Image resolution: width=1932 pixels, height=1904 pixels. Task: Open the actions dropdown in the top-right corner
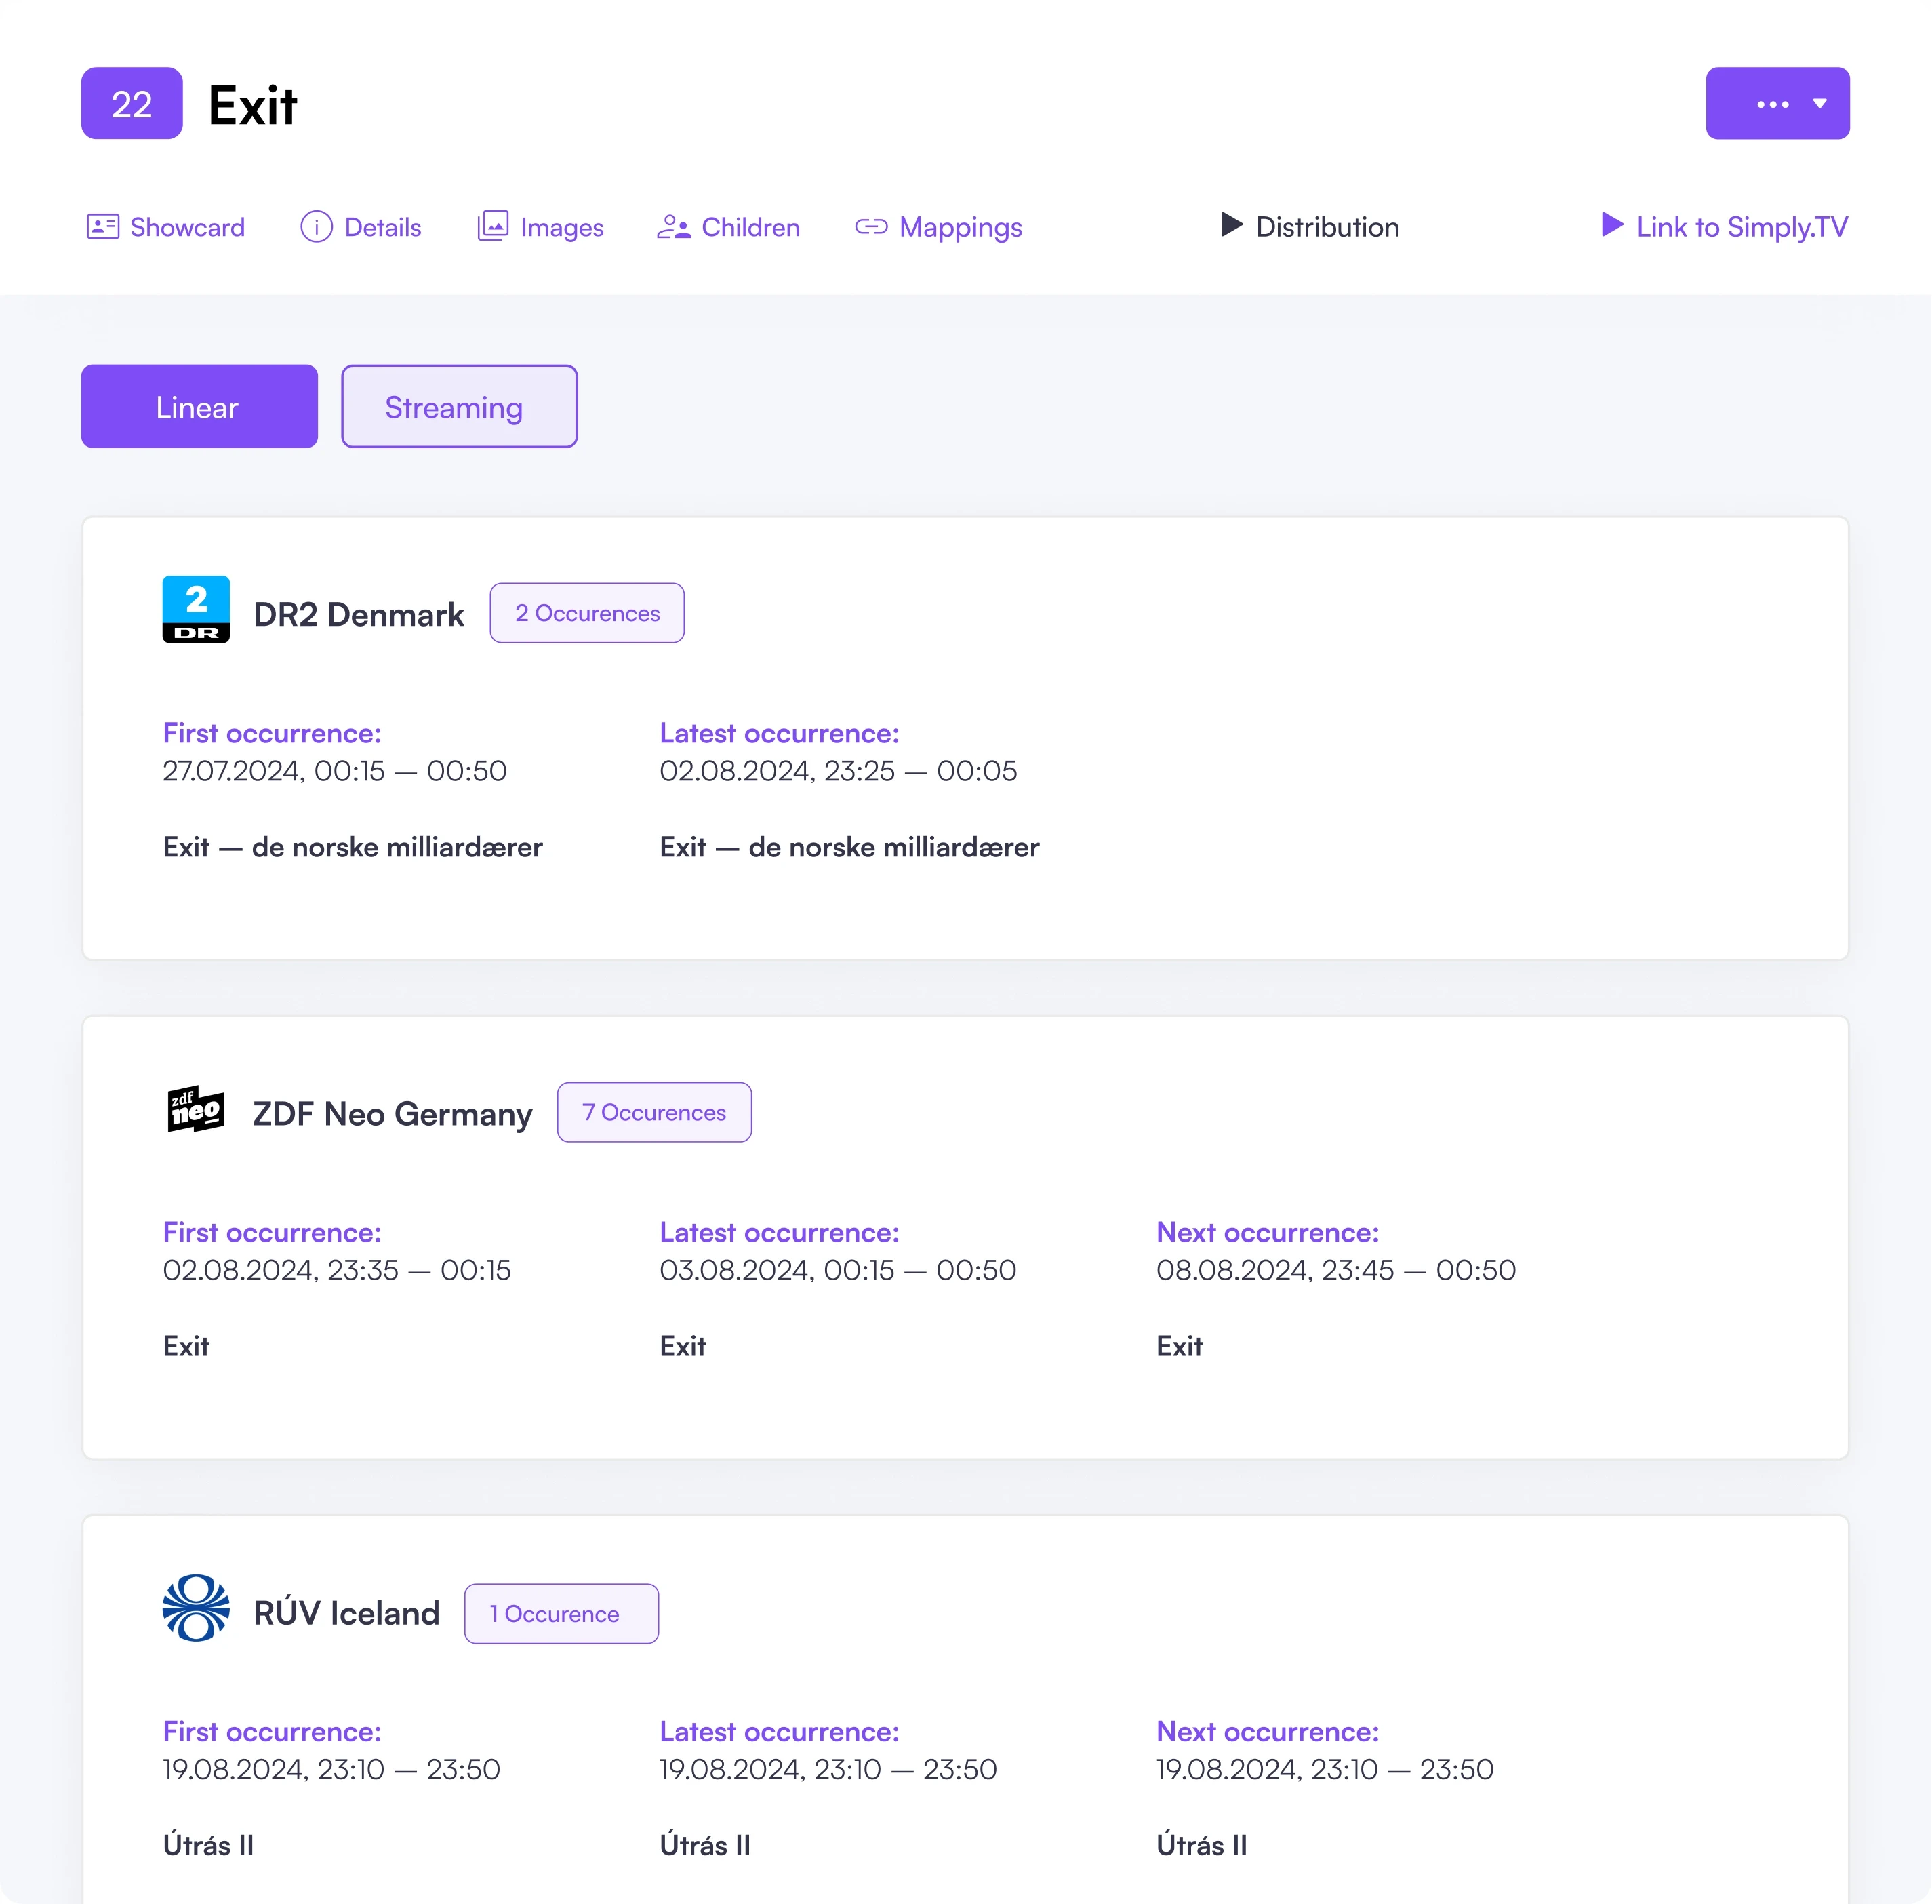[x=1778, y=103]
